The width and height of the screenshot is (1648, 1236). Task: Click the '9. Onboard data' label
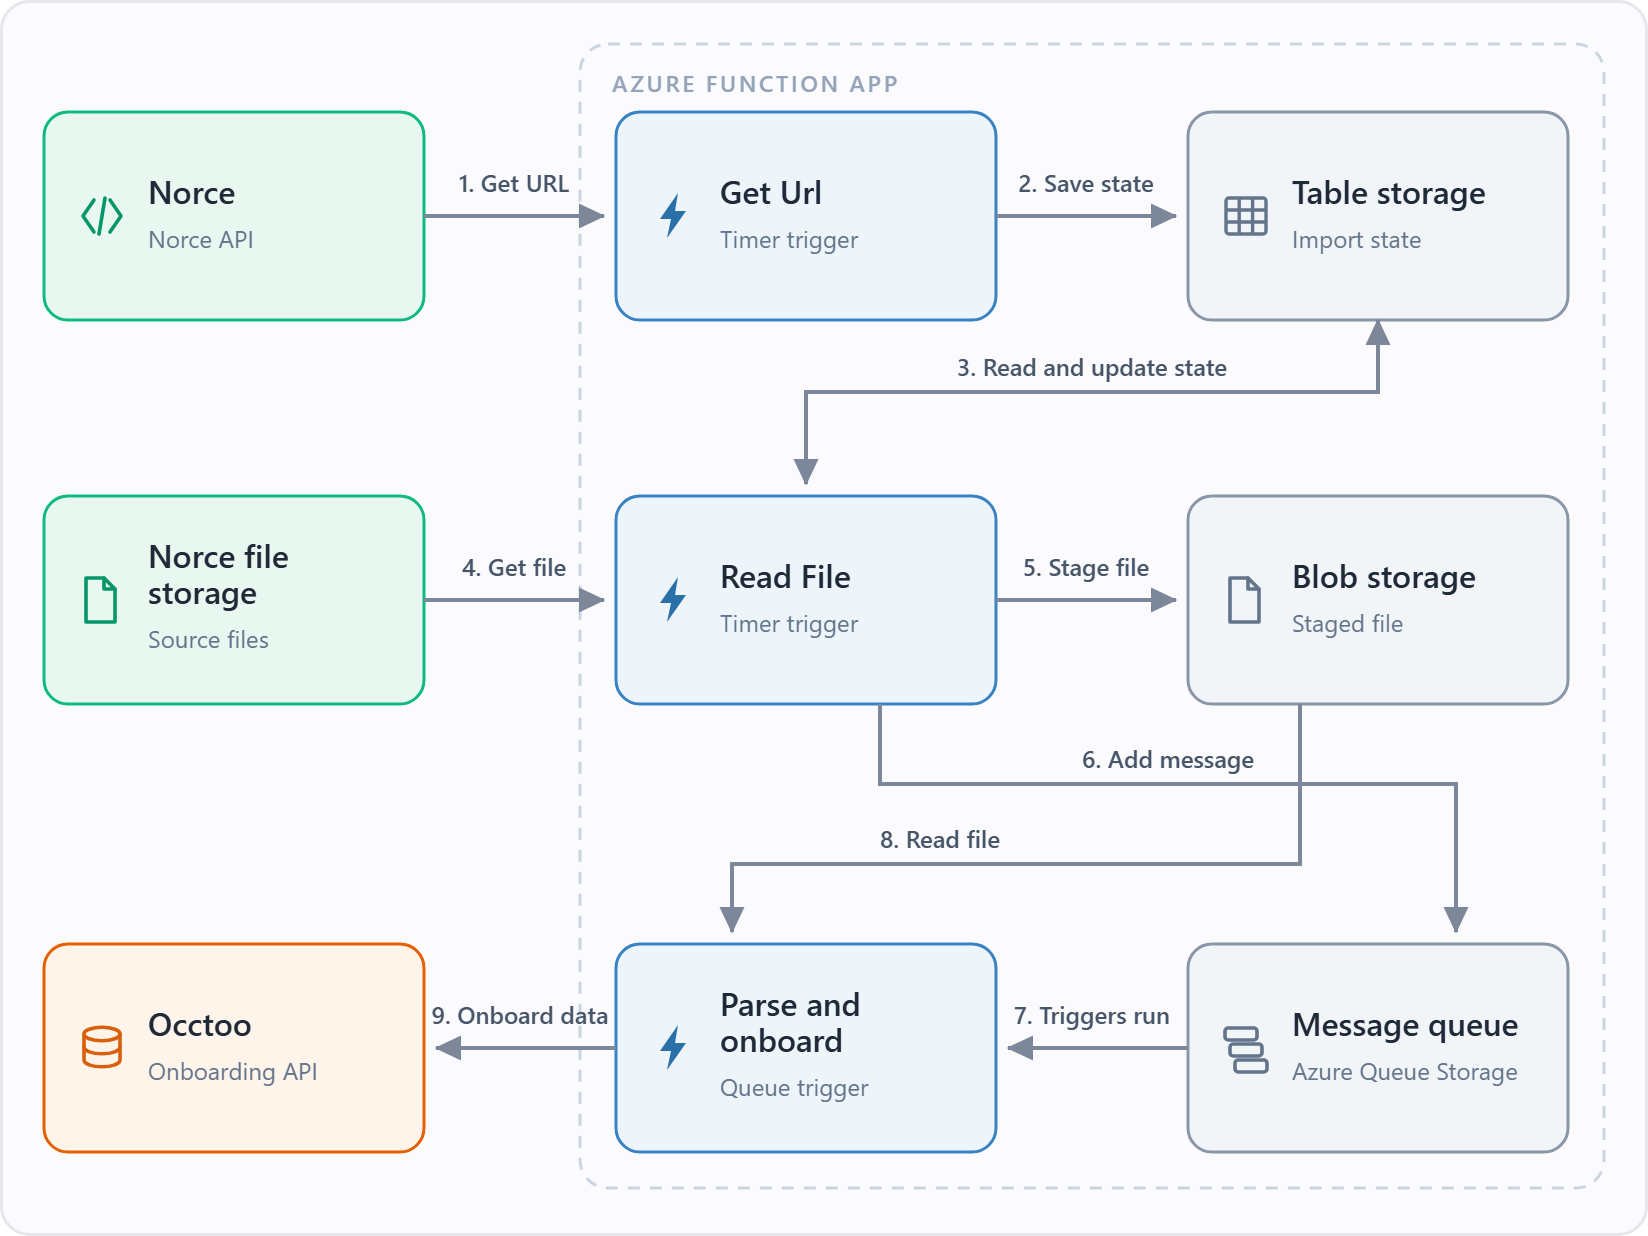coord(520,1016)
